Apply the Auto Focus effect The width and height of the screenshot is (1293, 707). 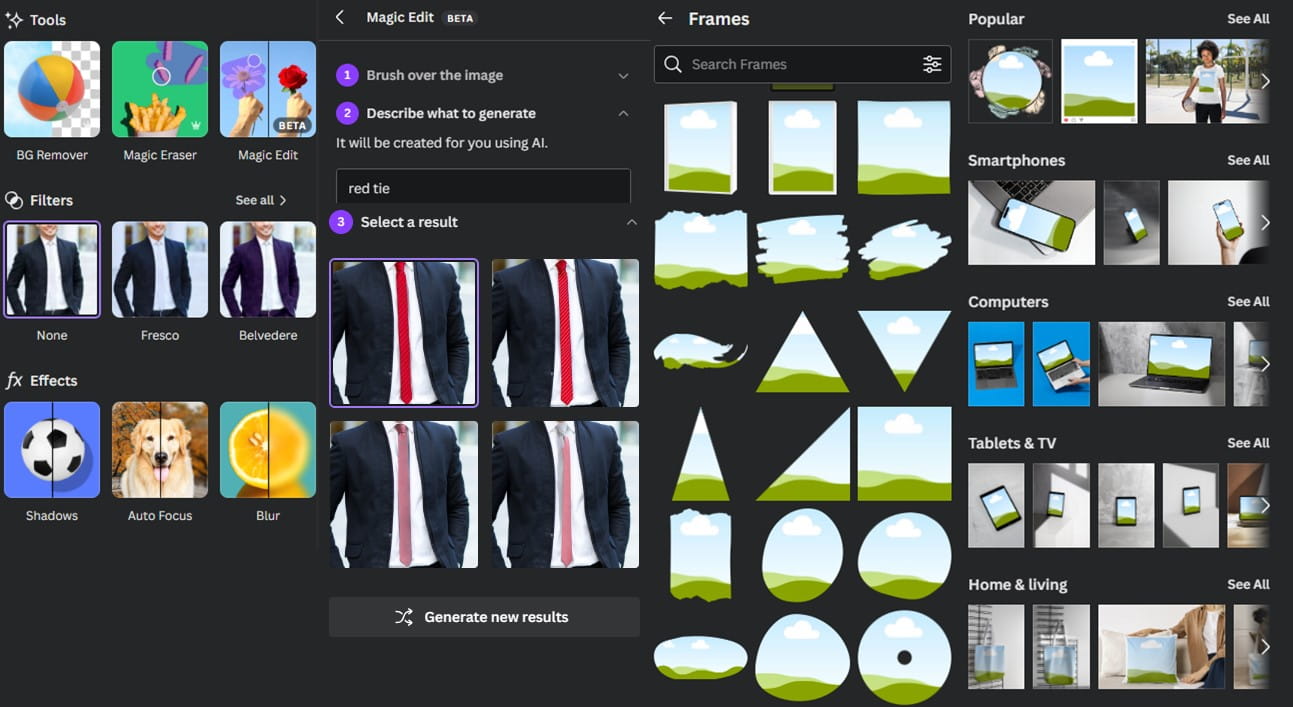click(x=160, y=450)
